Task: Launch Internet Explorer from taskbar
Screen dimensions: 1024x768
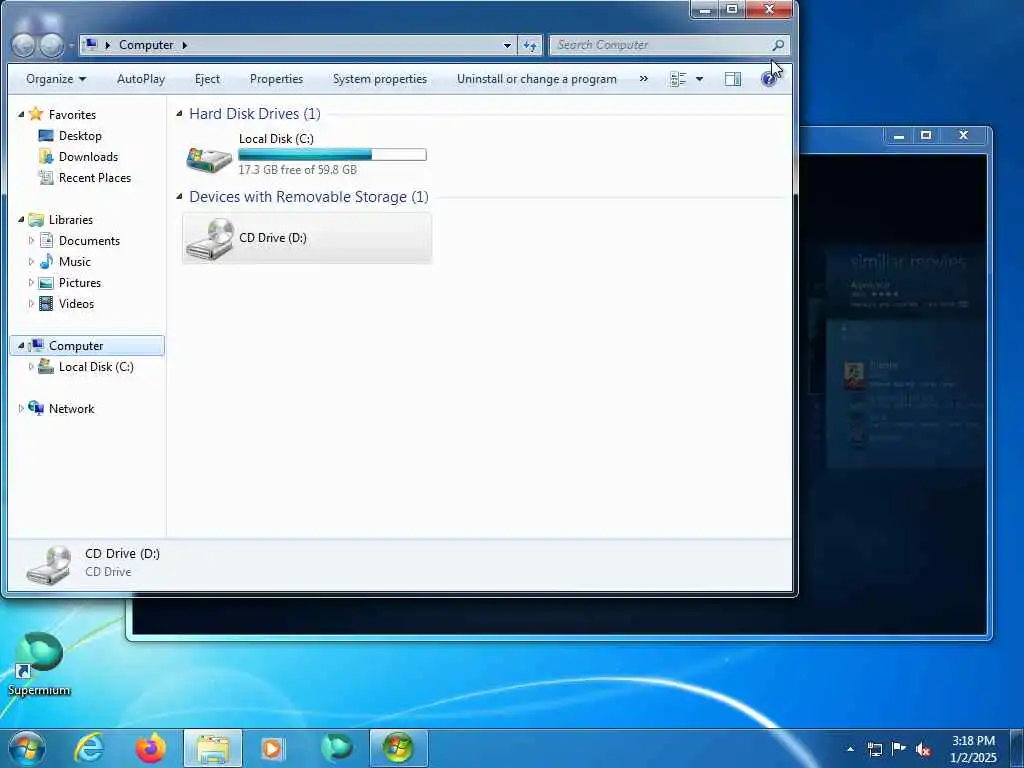Action: pyautogui.click(x=89, y=748)
